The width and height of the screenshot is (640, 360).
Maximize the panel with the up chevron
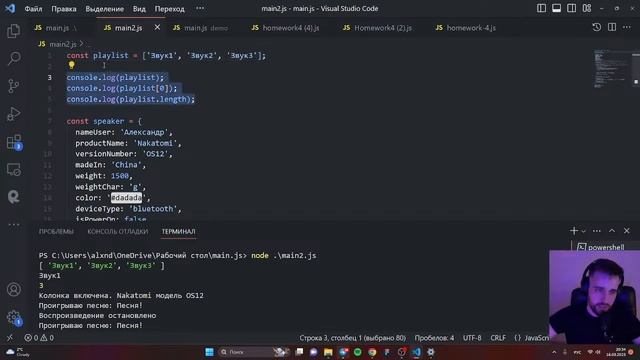coord(612,231)
